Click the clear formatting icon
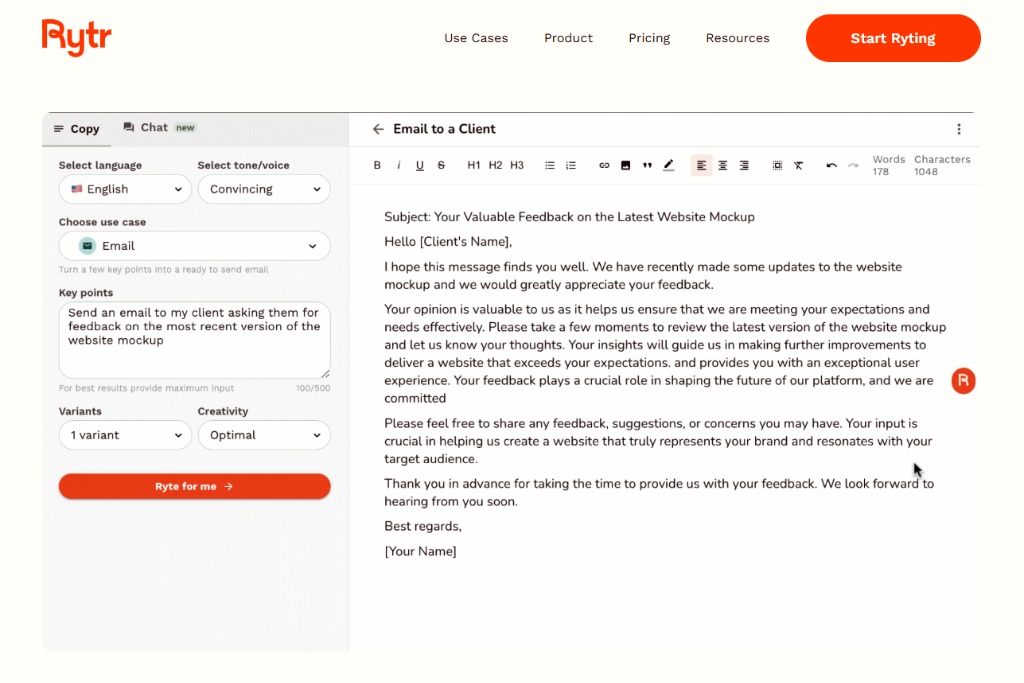Screen dimensions: 1024x683 tap(798, 166)
